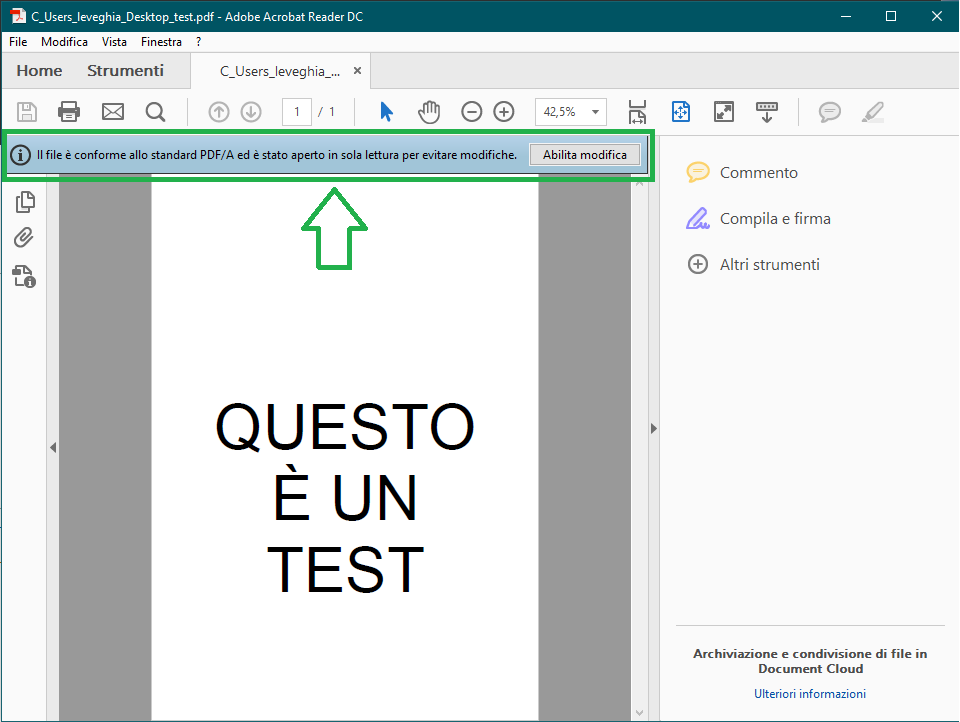Open Altri strumenti plus entry
The height and width of the screenshot is (722, 960).
[x=753, y=265]
